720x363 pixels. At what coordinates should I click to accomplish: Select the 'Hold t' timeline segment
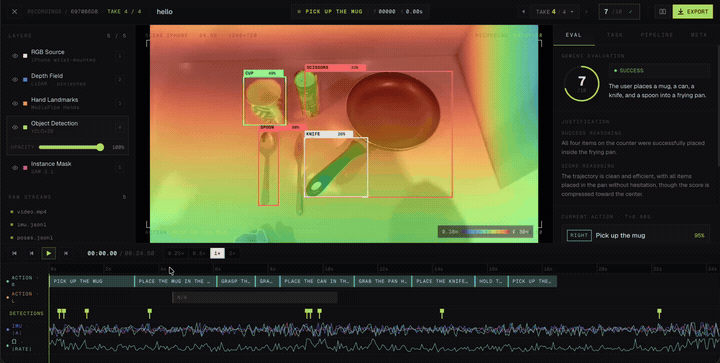[491, 281]
